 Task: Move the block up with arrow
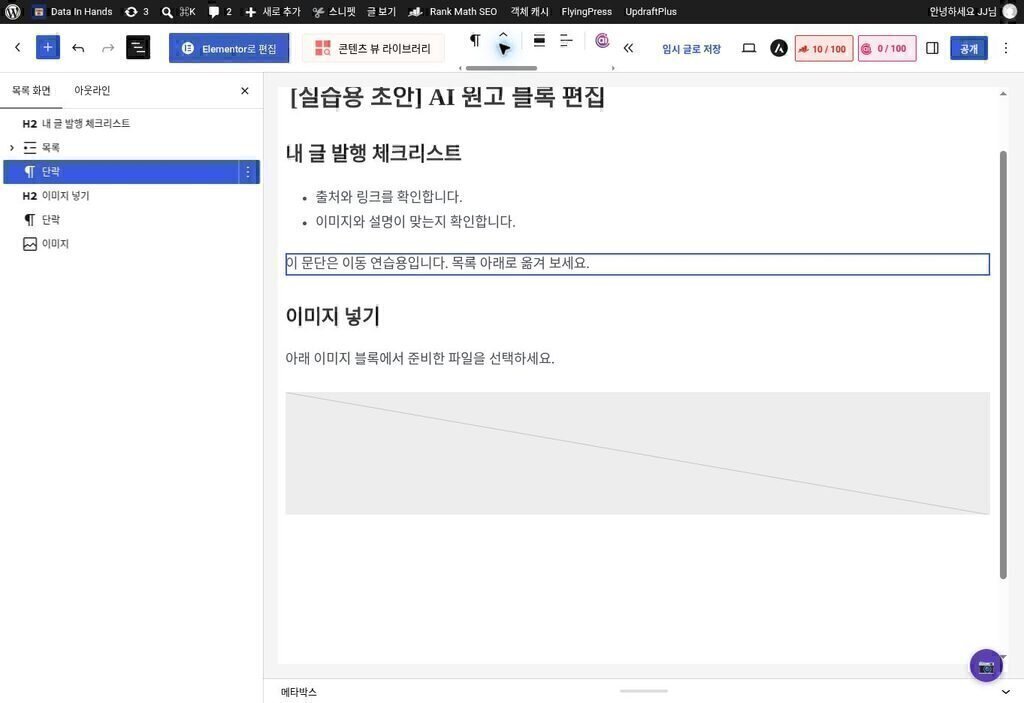coord(503,35)
